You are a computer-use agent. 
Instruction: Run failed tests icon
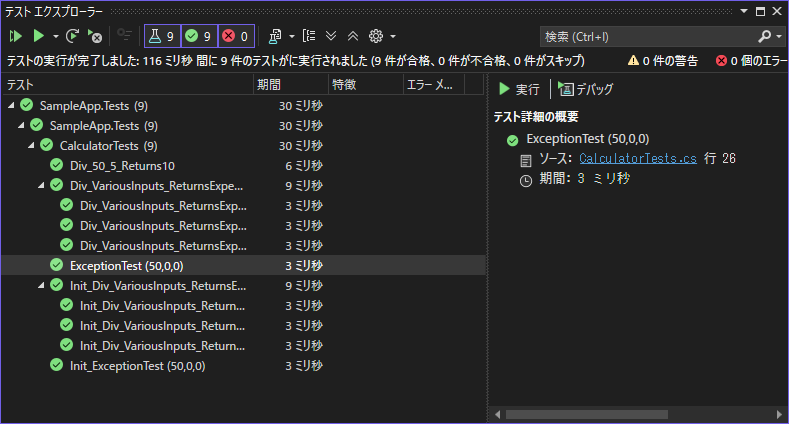tap(95, 36)
